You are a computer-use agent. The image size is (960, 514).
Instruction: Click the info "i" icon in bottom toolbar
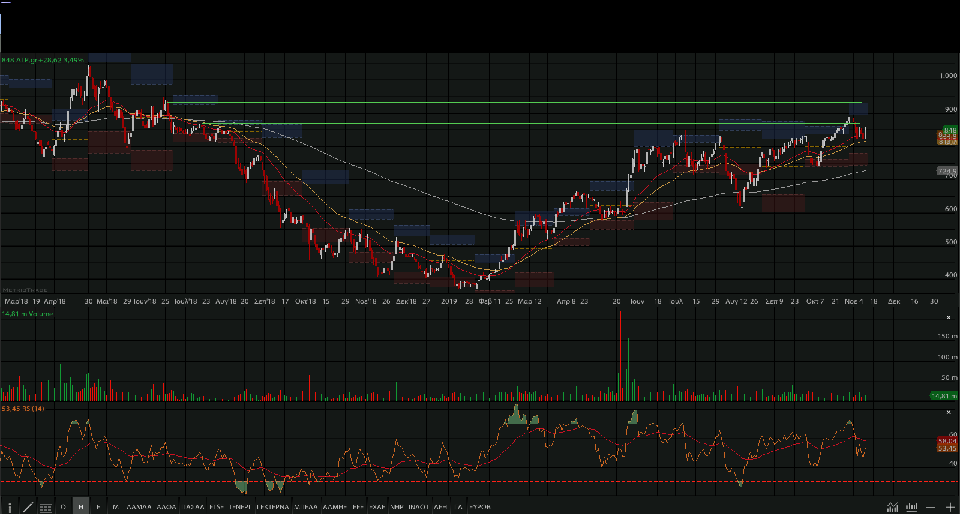tap(10, 507)
